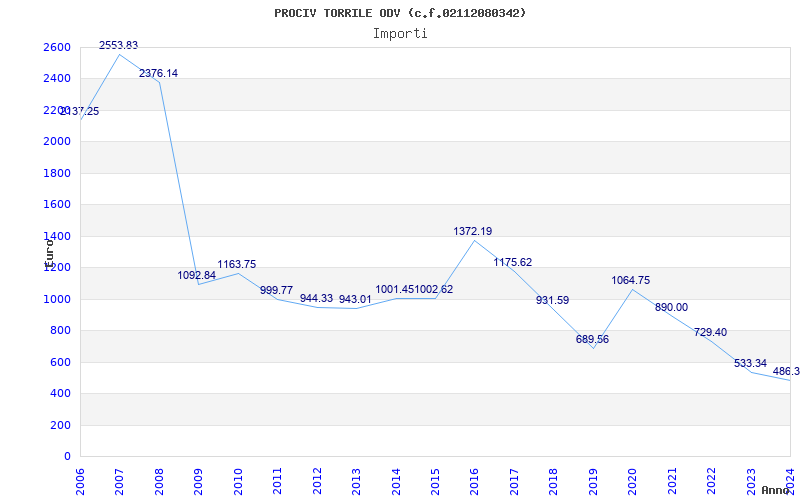Screen dimensions: 800x500
Task: Select the 2376.14 data label
Action: click(159, 73)
